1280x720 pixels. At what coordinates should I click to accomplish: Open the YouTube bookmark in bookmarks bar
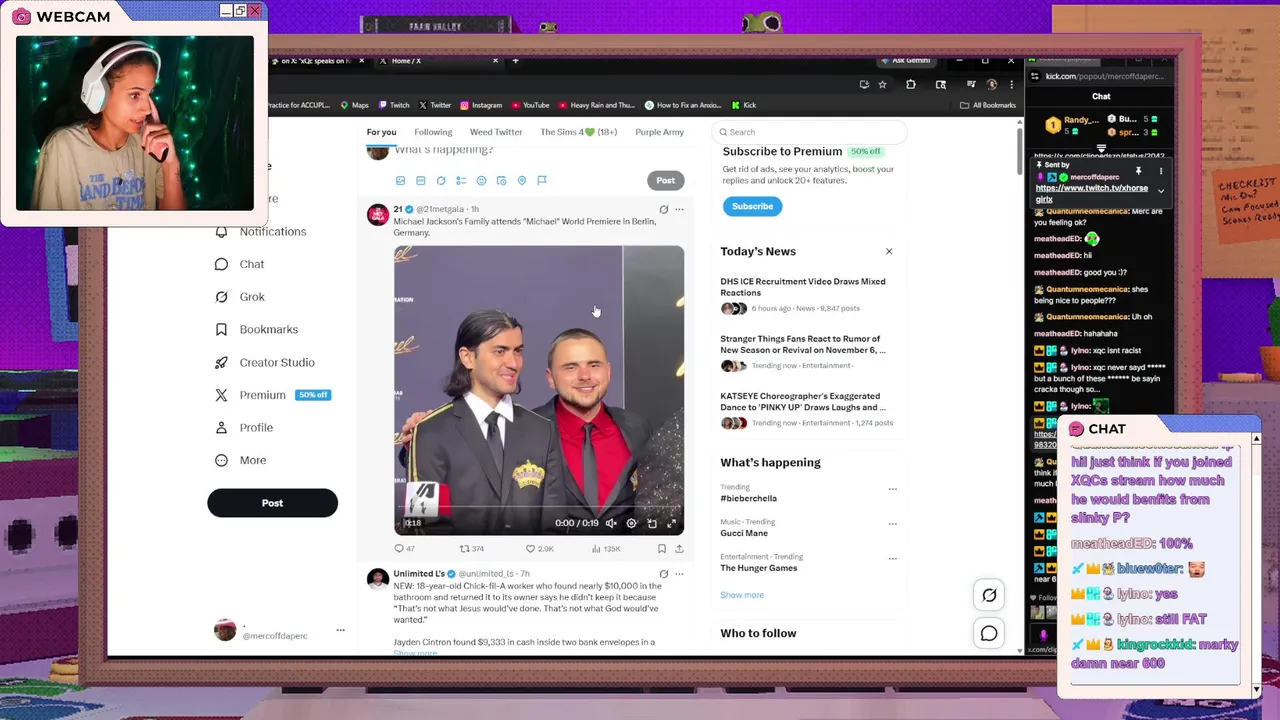(530, 105)
